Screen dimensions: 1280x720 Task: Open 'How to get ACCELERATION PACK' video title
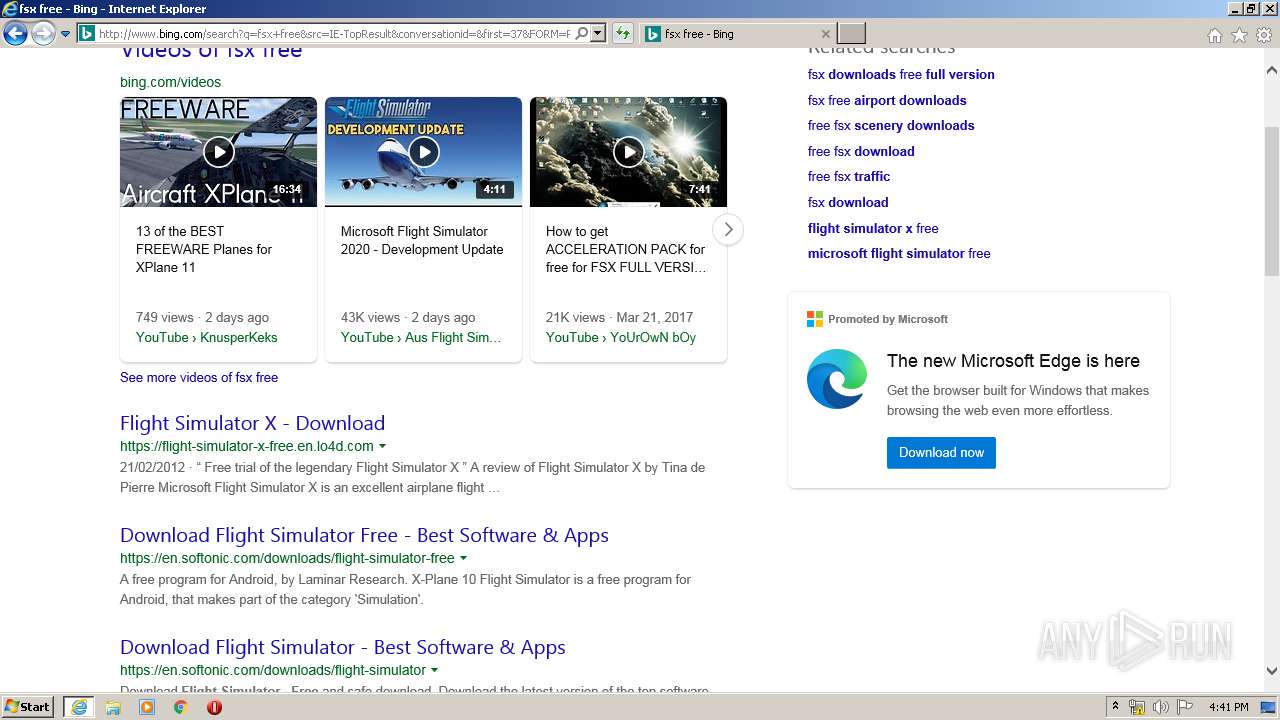tap(626, 249)
